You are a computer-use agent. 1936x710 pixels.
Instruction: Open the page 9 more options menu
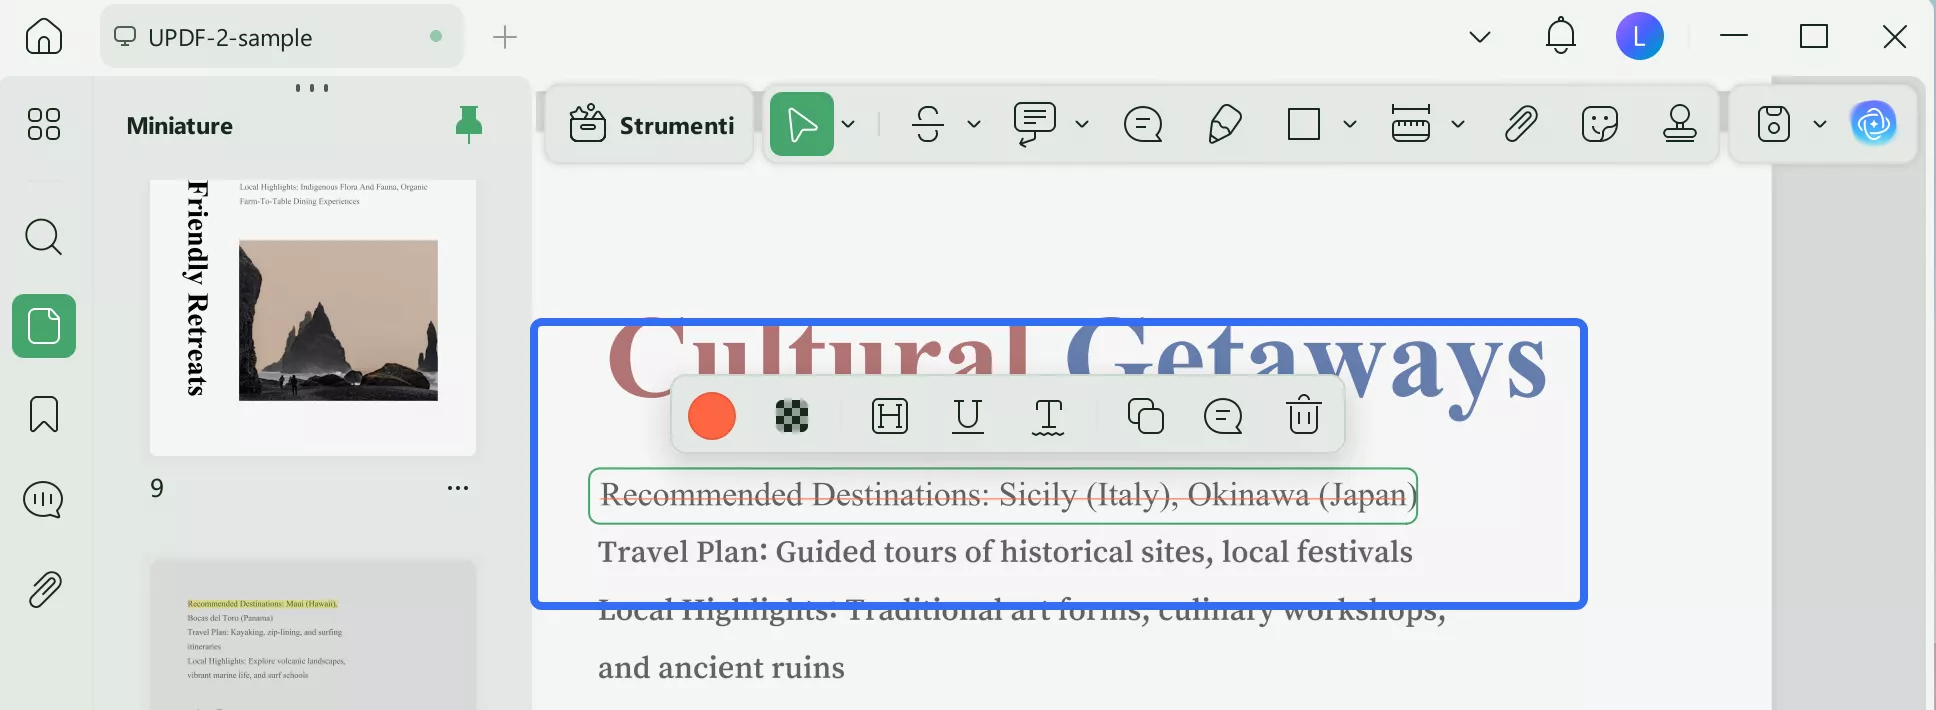pos(458,488)
